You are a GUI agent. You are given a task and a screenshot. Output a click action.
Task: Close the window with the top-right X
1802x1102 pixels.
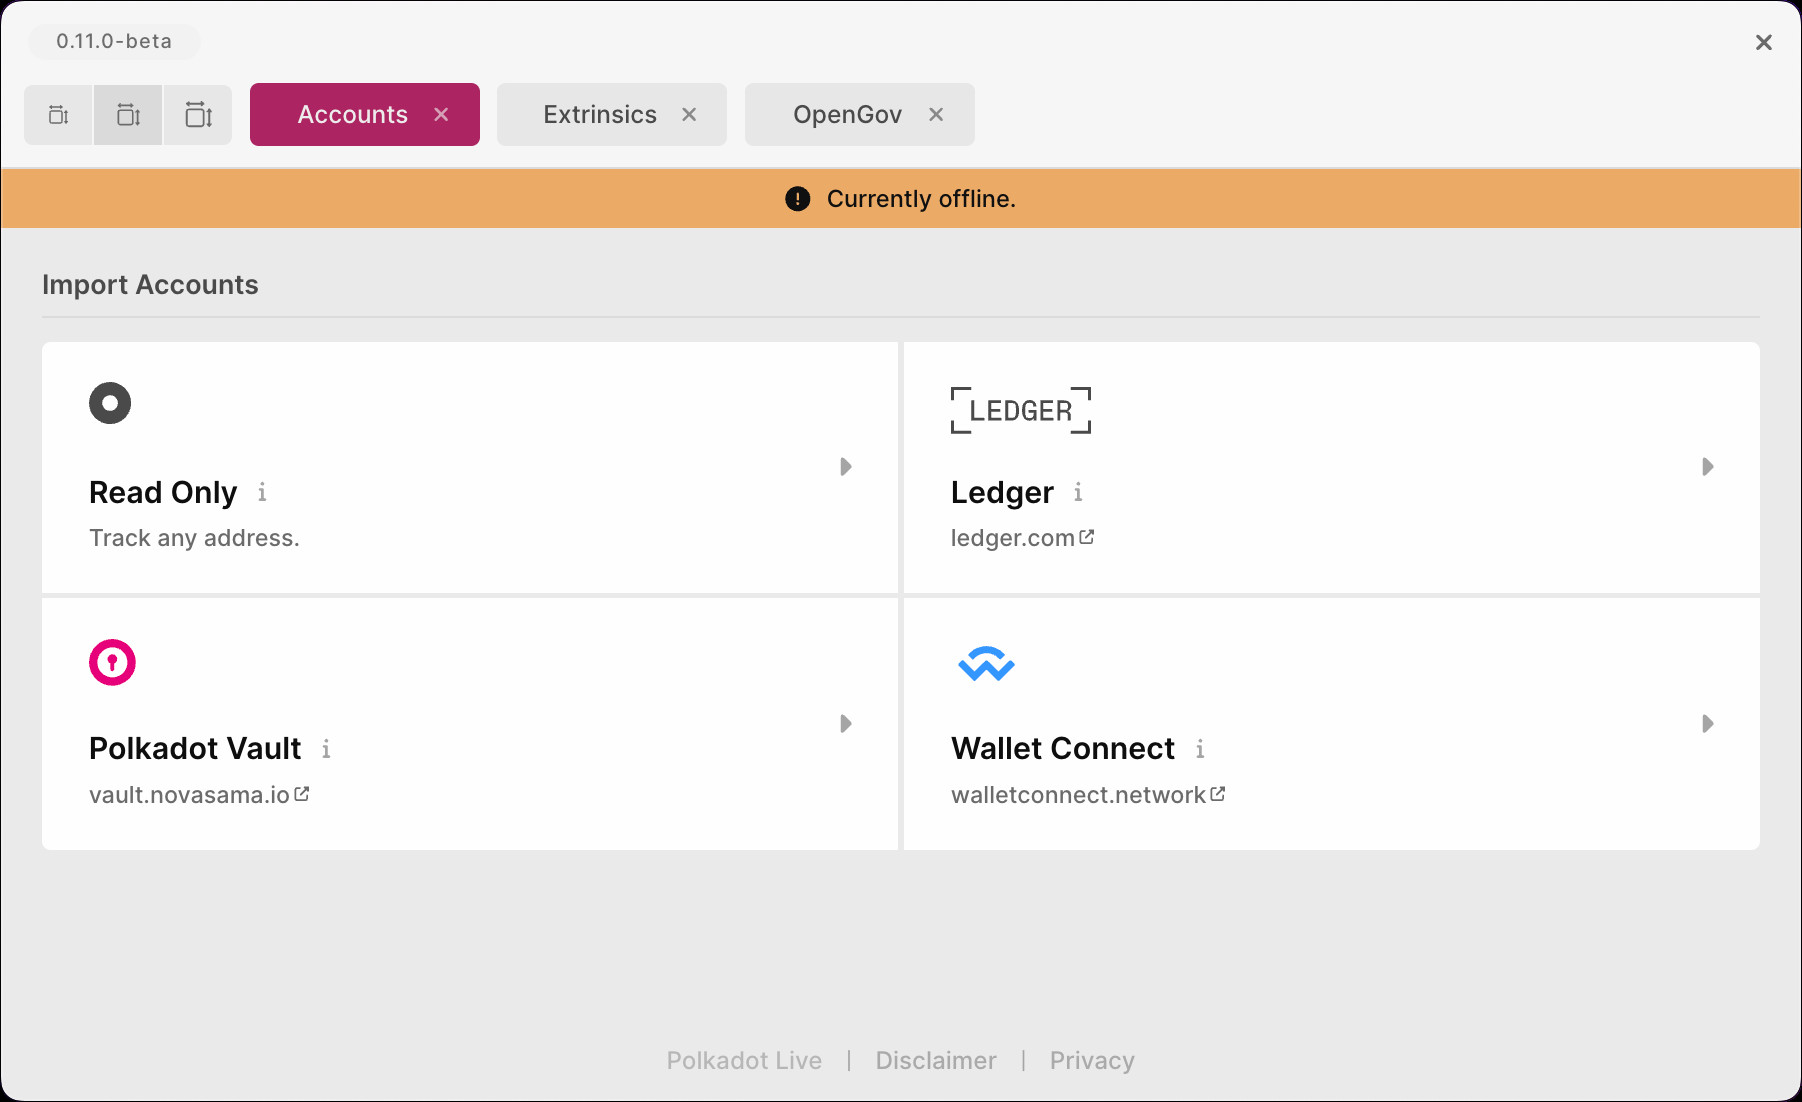pos(1764,42)
